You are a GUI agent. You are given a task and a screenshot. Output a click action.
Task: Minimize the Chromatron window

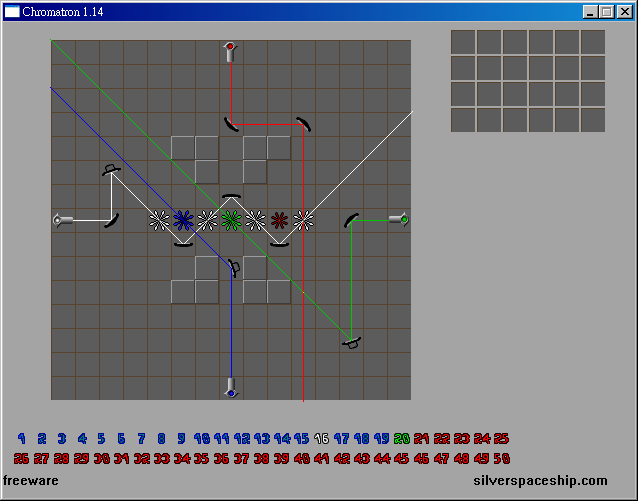[x=590, y=12]
